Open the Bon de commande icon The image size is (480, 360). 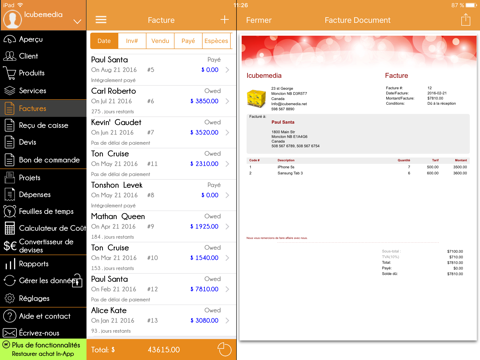(x=9, y=160)
